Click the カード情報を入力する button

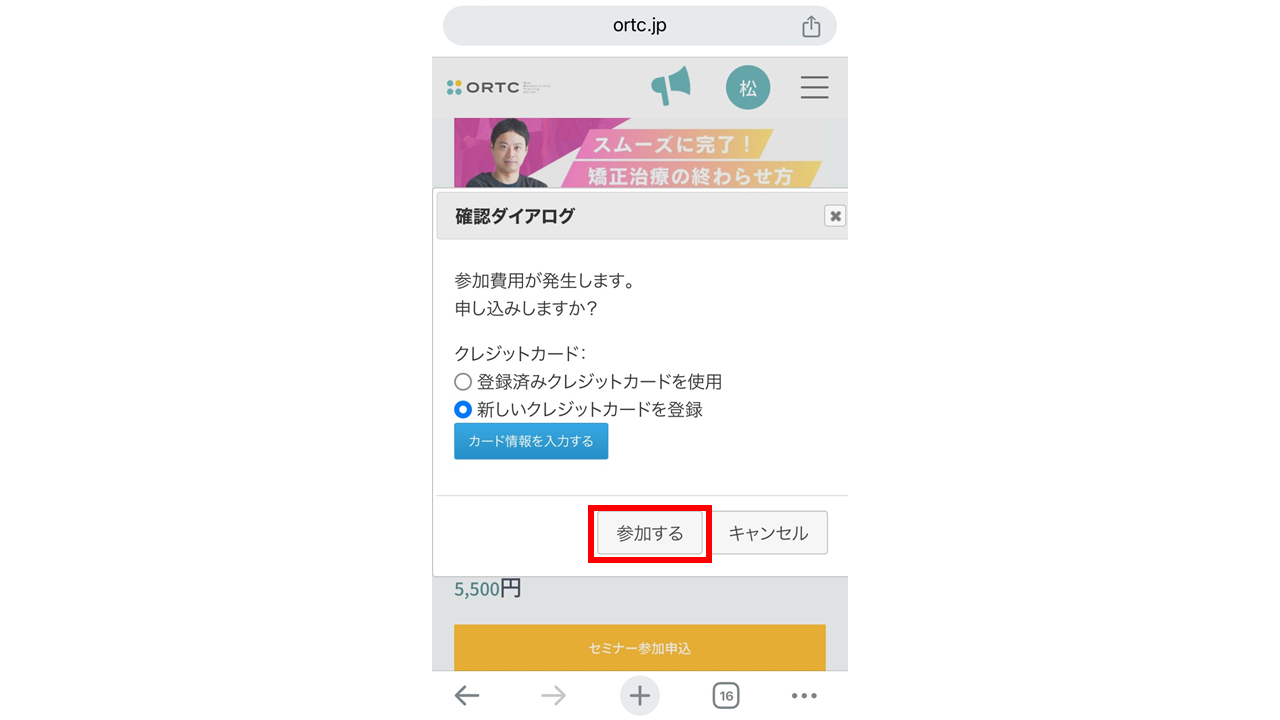531,441
